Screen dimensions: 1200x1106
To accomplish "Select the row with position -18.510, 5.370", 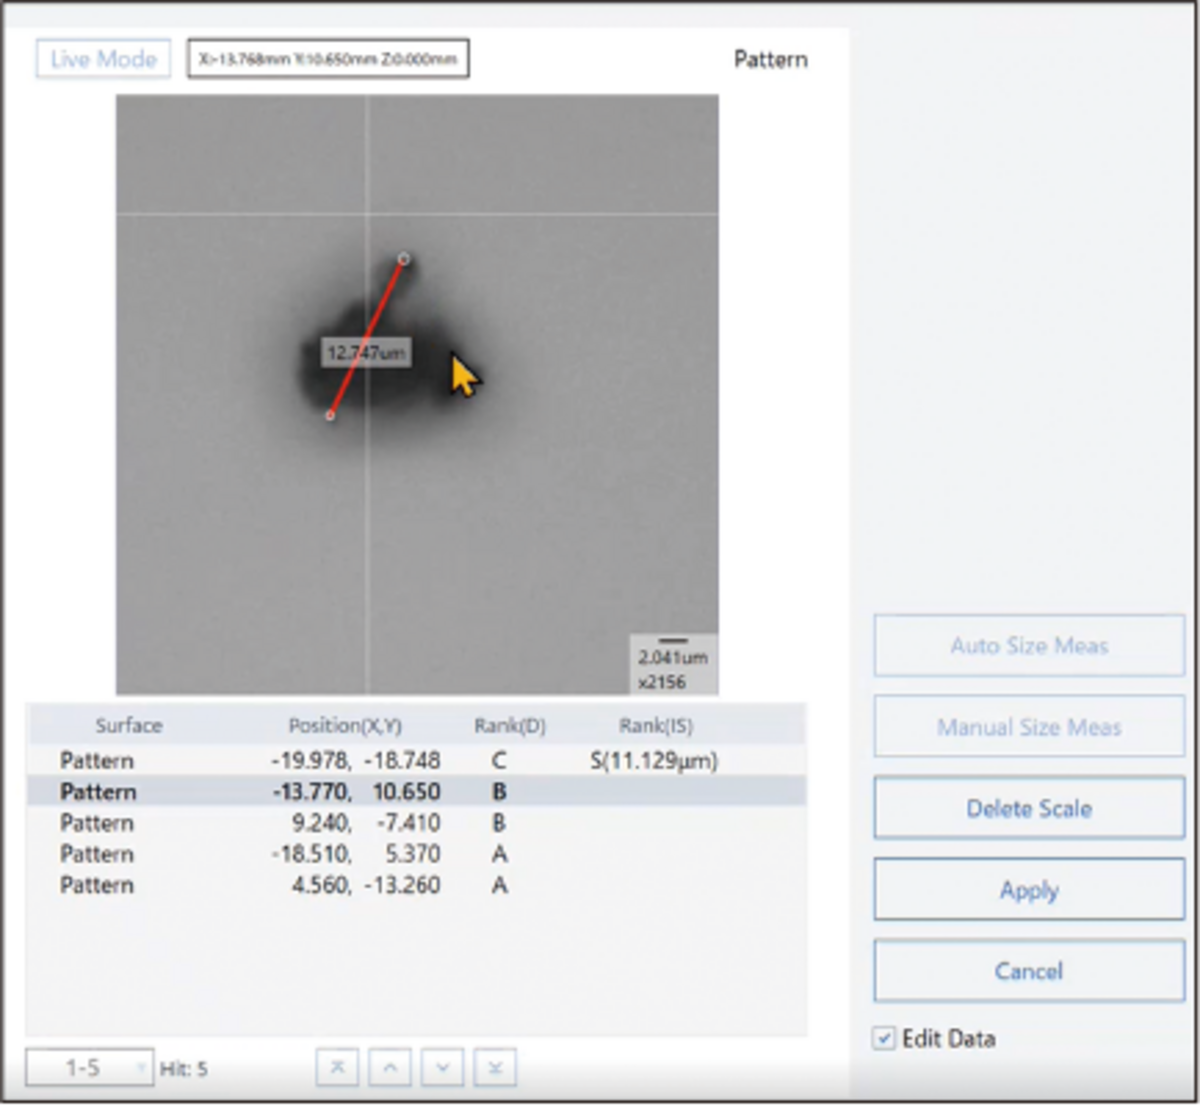I will [355, 854].
